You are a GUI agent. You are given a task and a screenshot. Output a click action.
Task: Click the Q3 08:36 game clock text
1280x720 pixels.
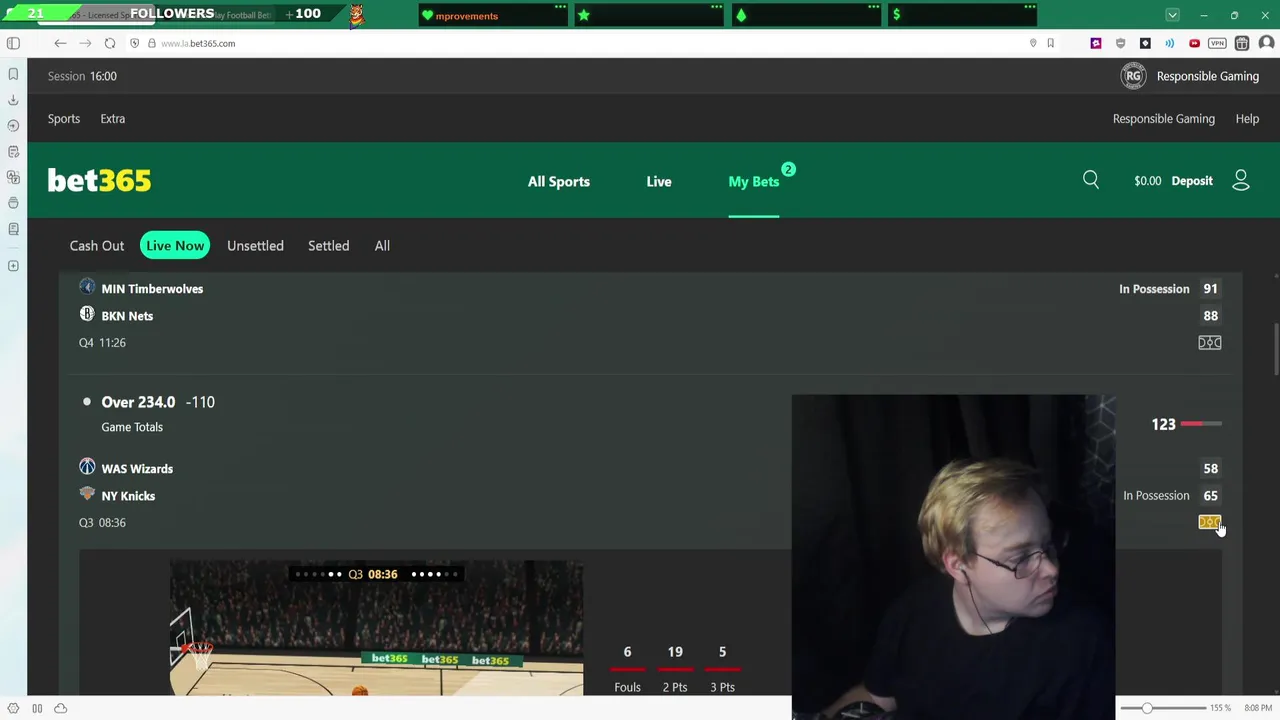tap(102, 523)
